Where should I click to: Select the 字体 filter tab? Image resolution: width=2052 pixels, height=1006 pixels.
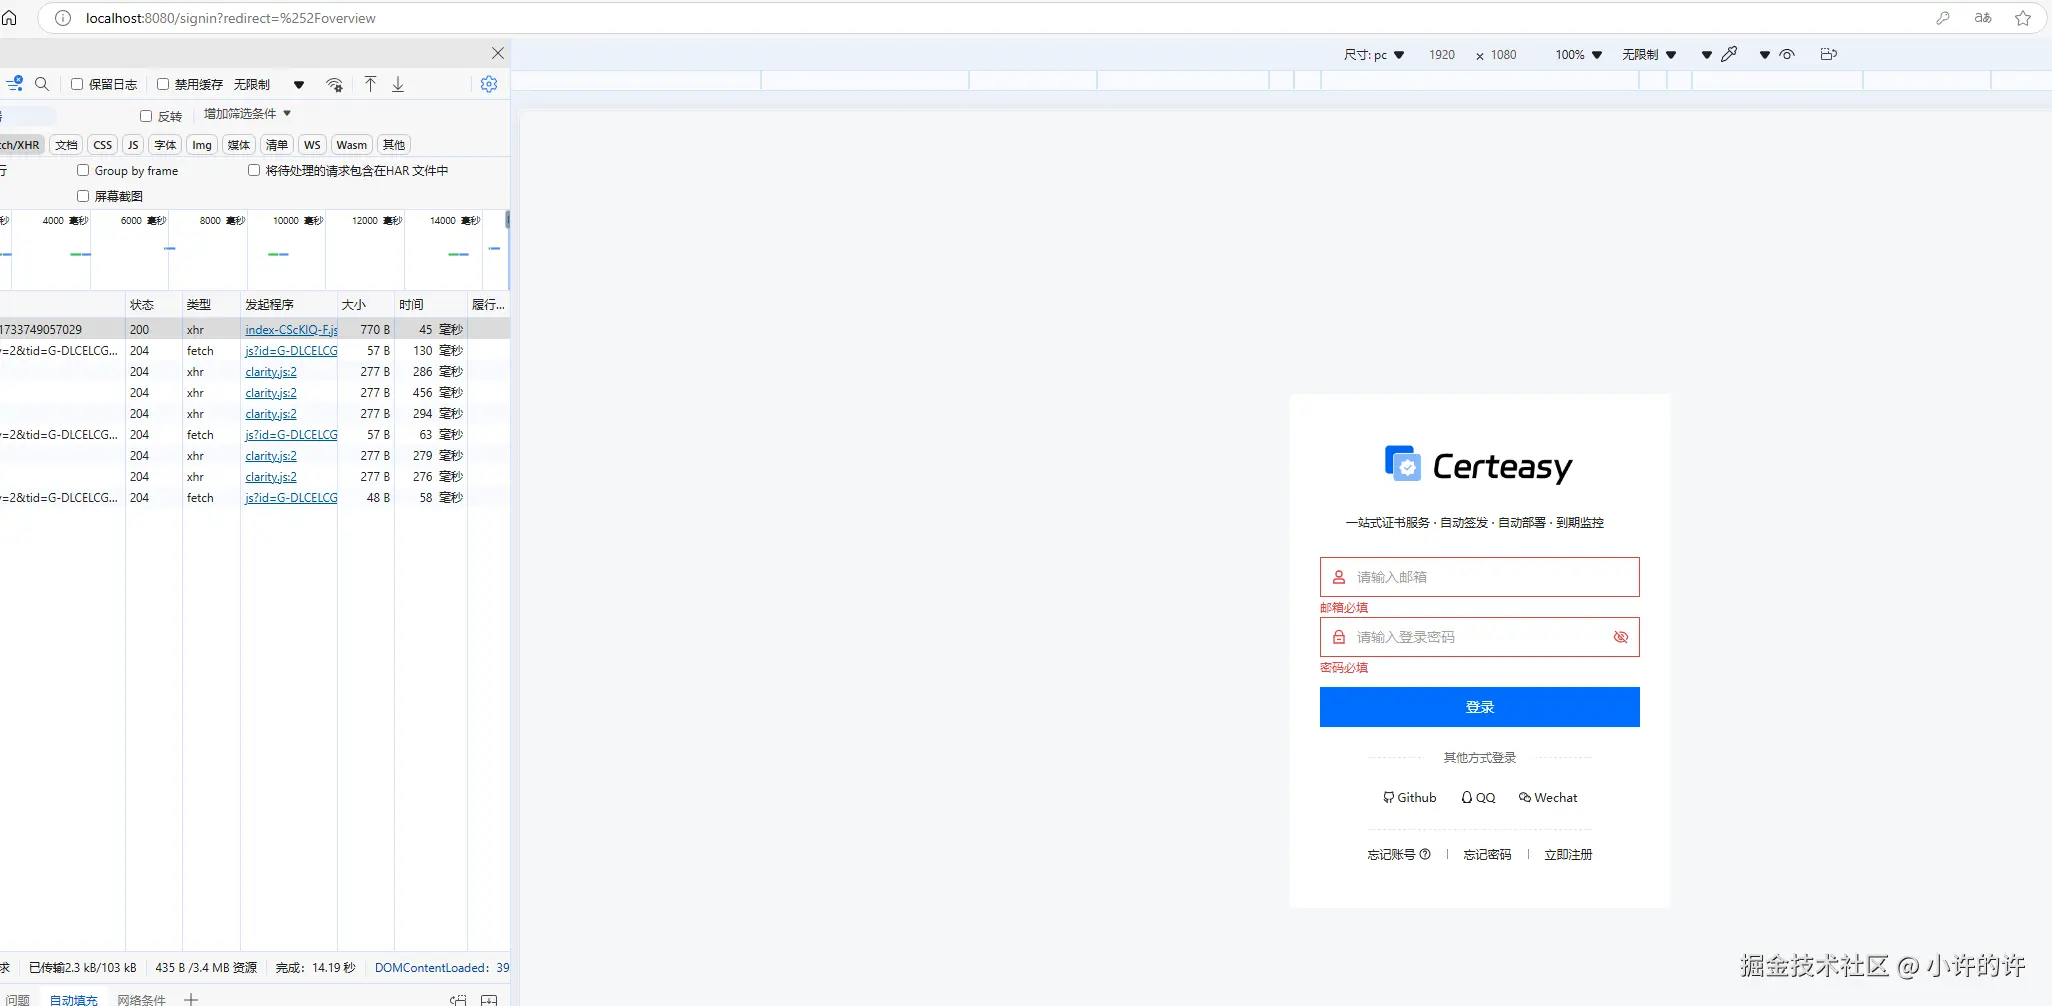tap(165, 145)
